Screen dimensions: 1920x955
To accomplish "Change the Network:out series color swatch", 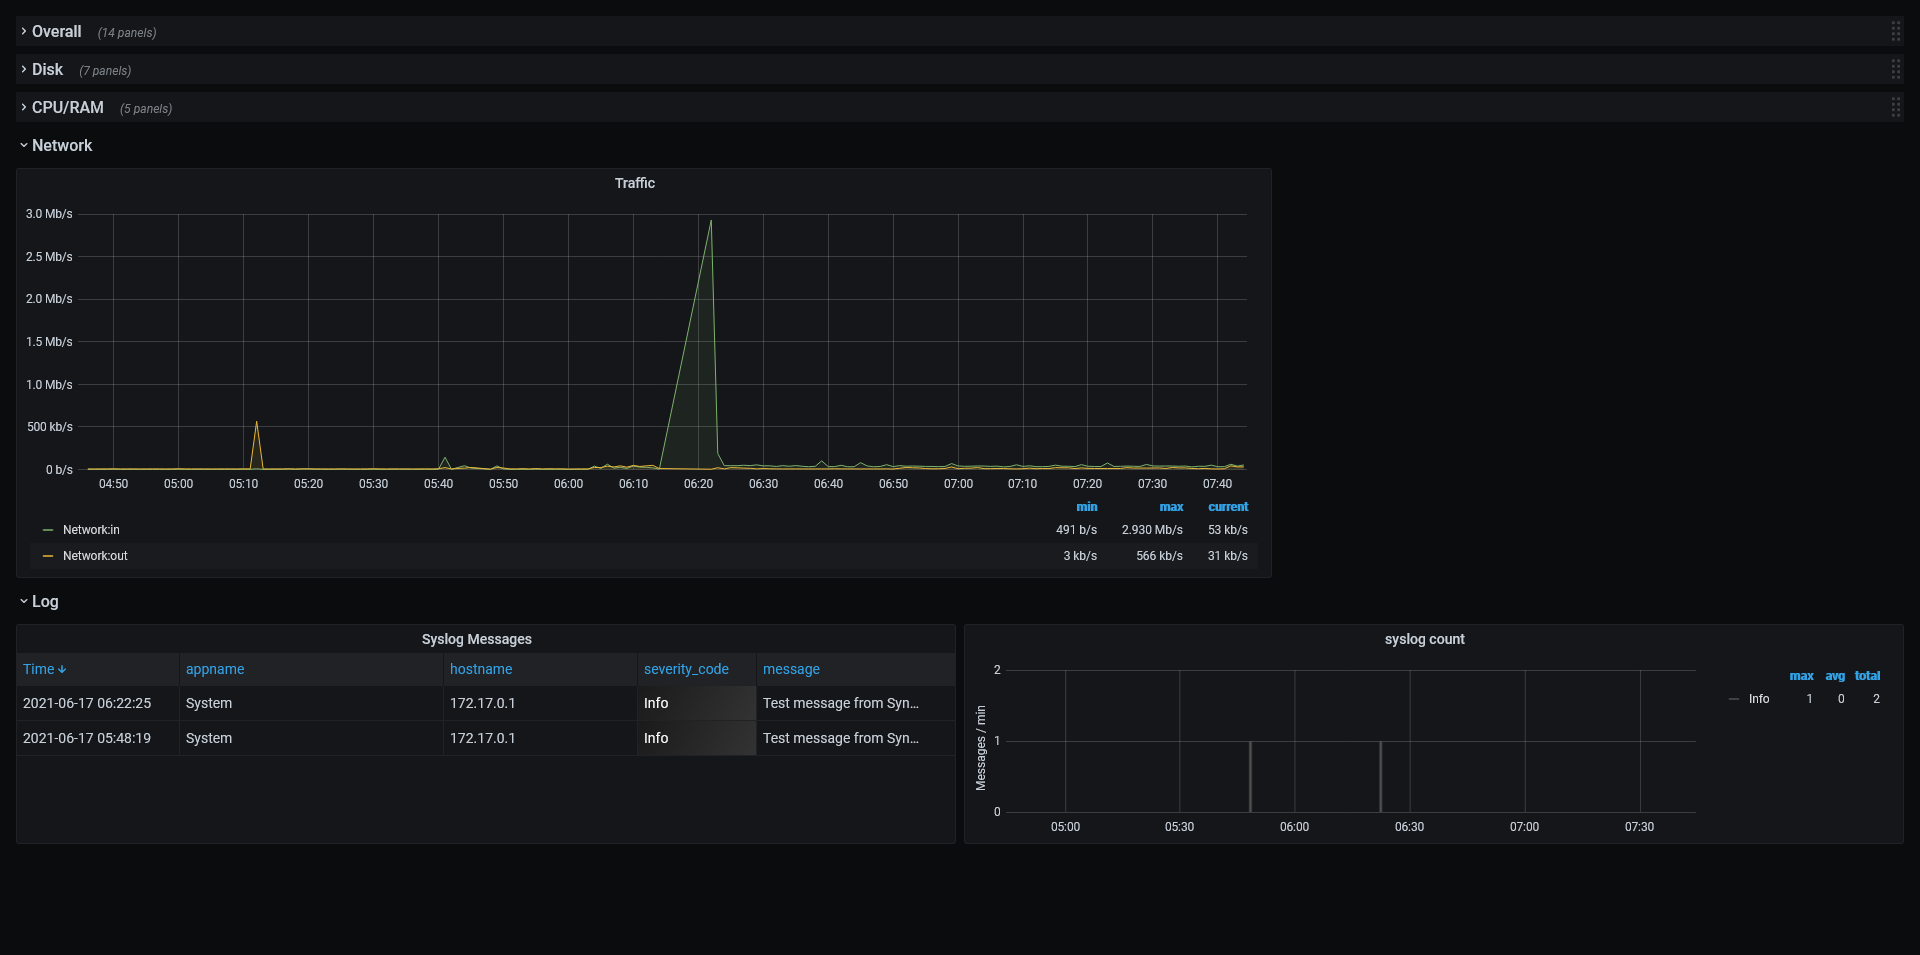I will coord(48,556).
